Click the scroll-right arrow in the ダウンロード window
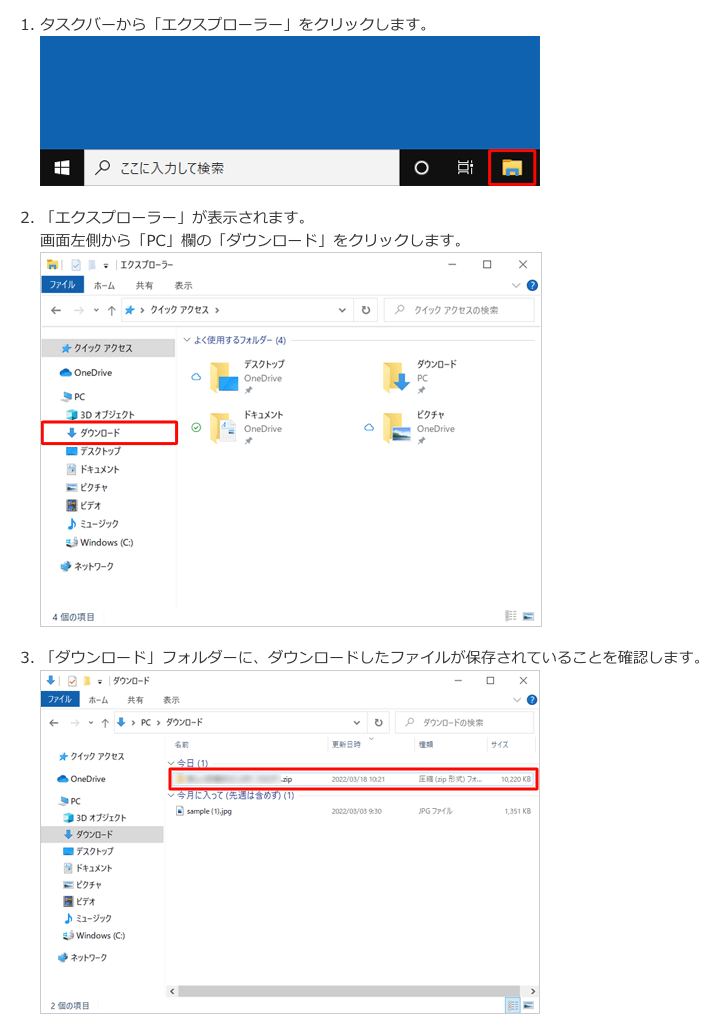This screenshot has width=727, height=1025. click(532, 992)
